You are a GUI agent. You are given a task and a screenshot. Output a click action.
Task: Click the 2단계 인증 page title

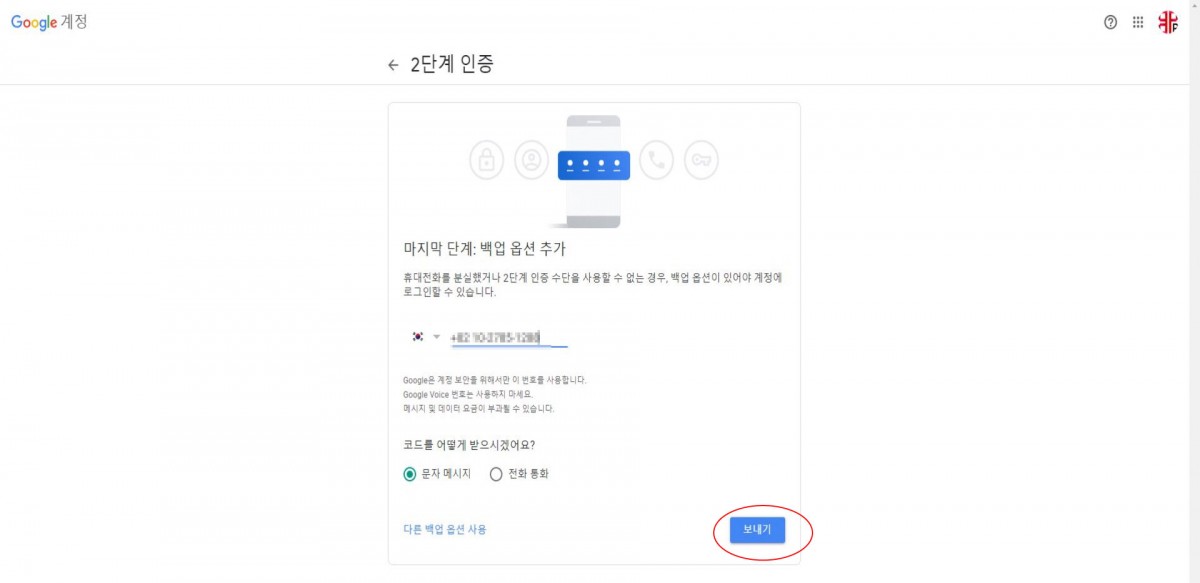(x=452, y=65)
